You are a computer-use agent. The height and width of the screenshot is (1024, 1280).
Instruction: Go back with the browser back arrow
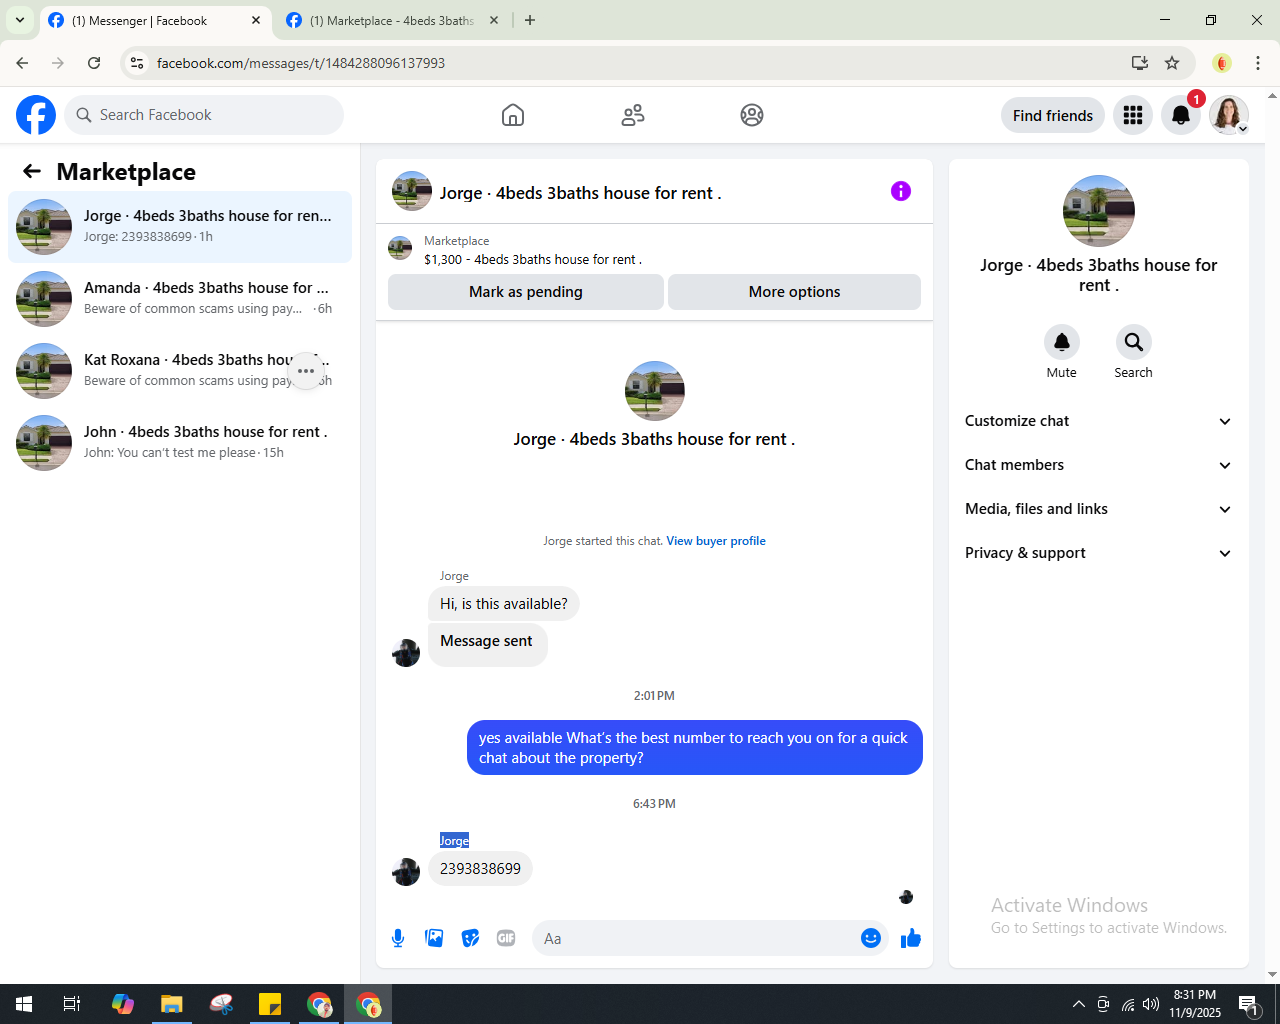[x=22, y=63]
